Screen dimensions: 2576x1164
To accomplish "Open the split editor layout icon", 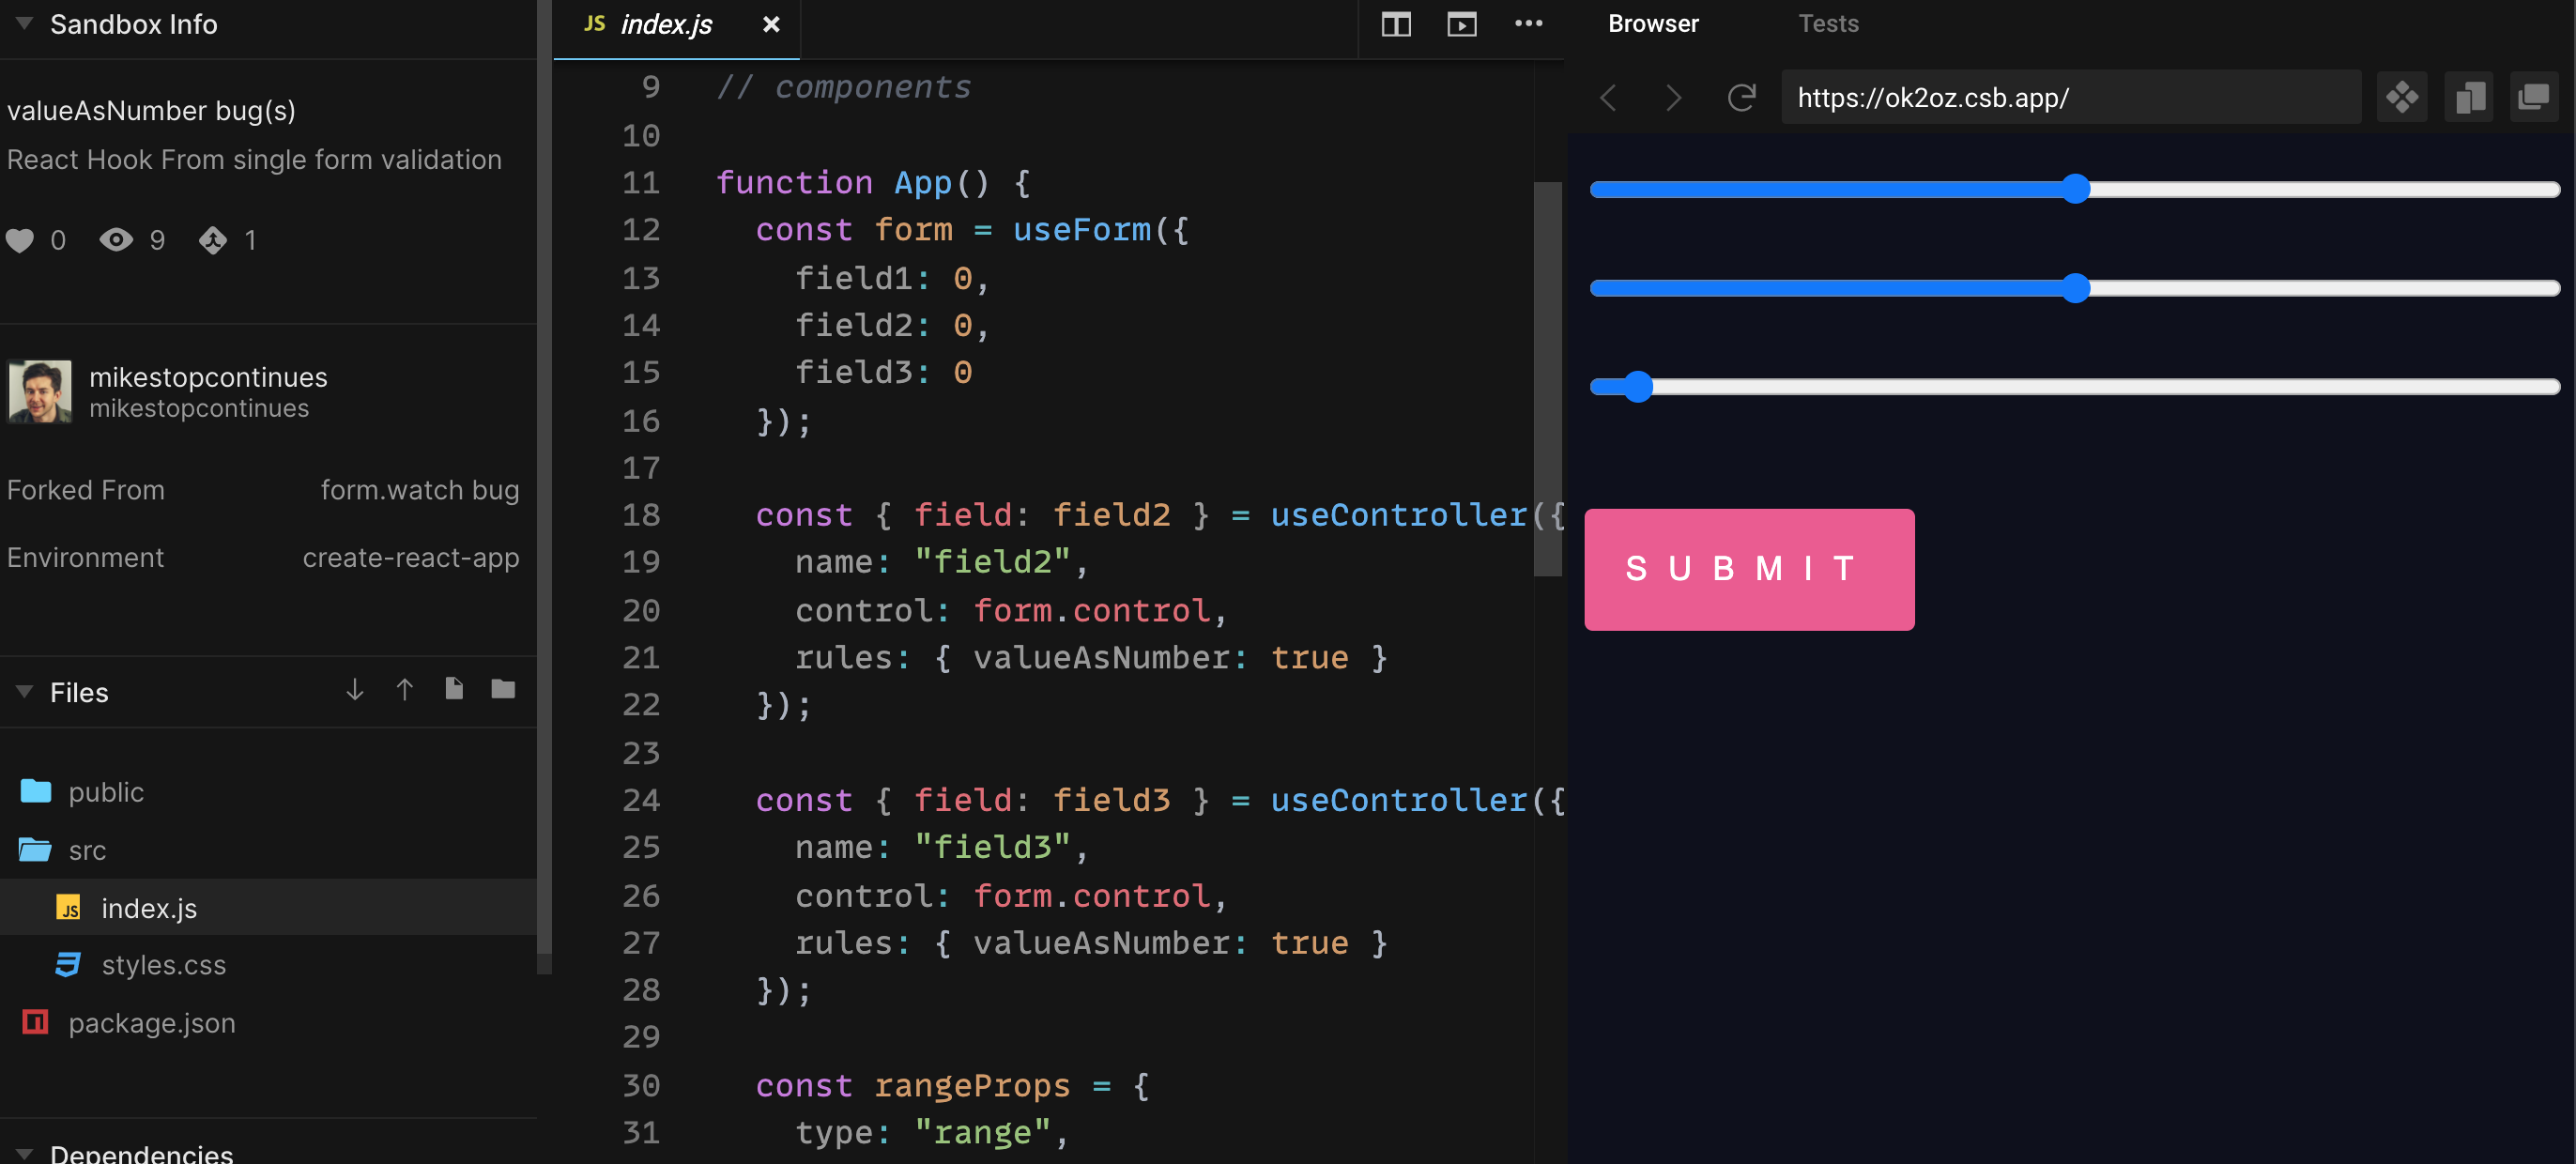I will click(1395, 25).
